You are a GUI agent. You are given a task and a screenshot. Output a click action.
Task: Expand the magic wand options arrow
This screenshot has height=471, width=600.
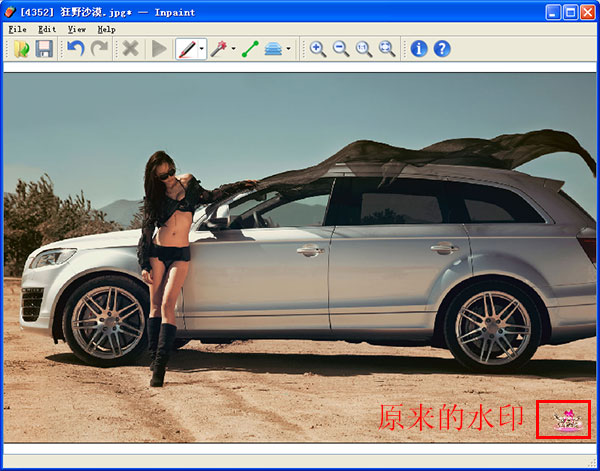(x=233, y=49)
